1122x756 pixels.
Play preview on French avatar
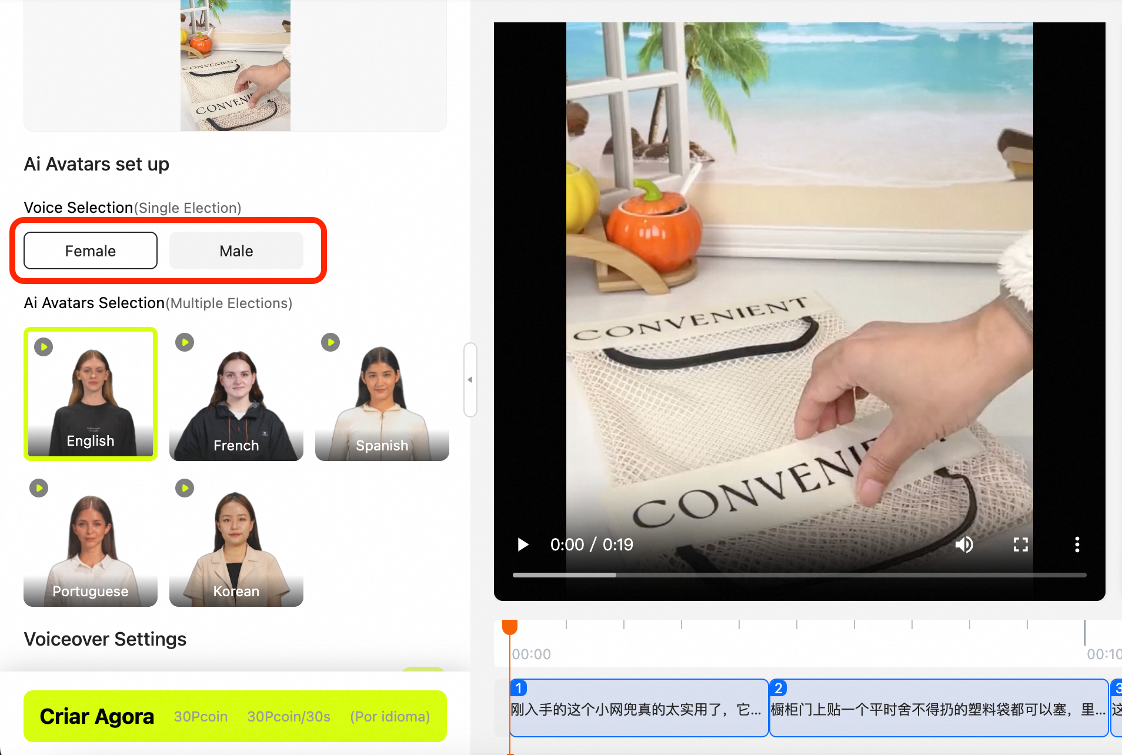[185, 343]
